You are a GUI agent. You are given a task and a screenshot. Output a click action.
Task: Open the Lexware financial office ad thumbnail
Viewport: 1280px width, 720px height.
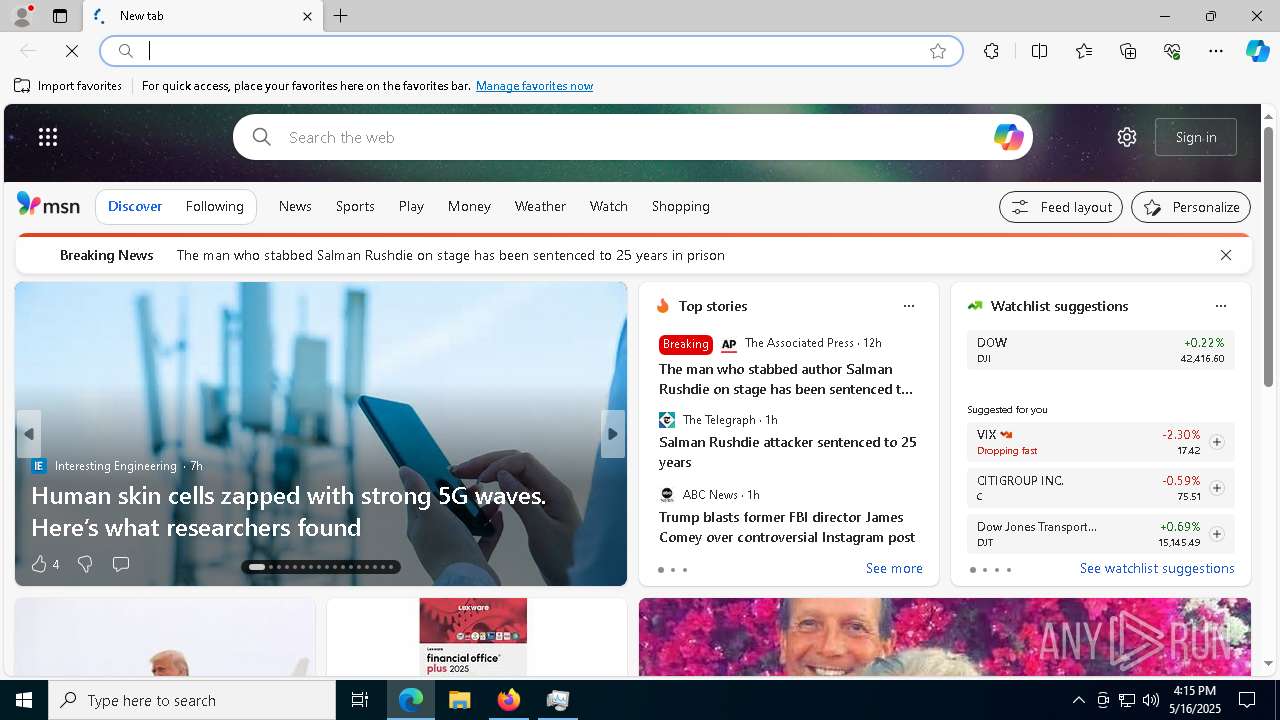[473, 637]
